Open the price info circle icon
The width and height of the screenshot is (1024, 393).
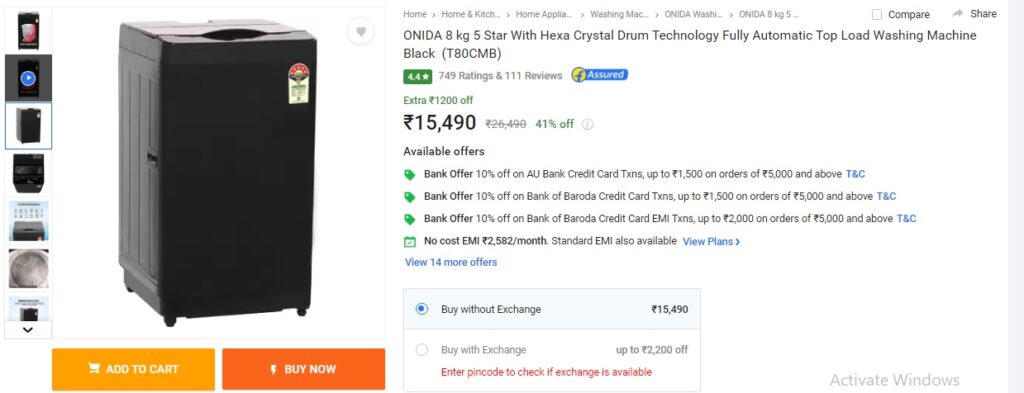tap(587, 124)
